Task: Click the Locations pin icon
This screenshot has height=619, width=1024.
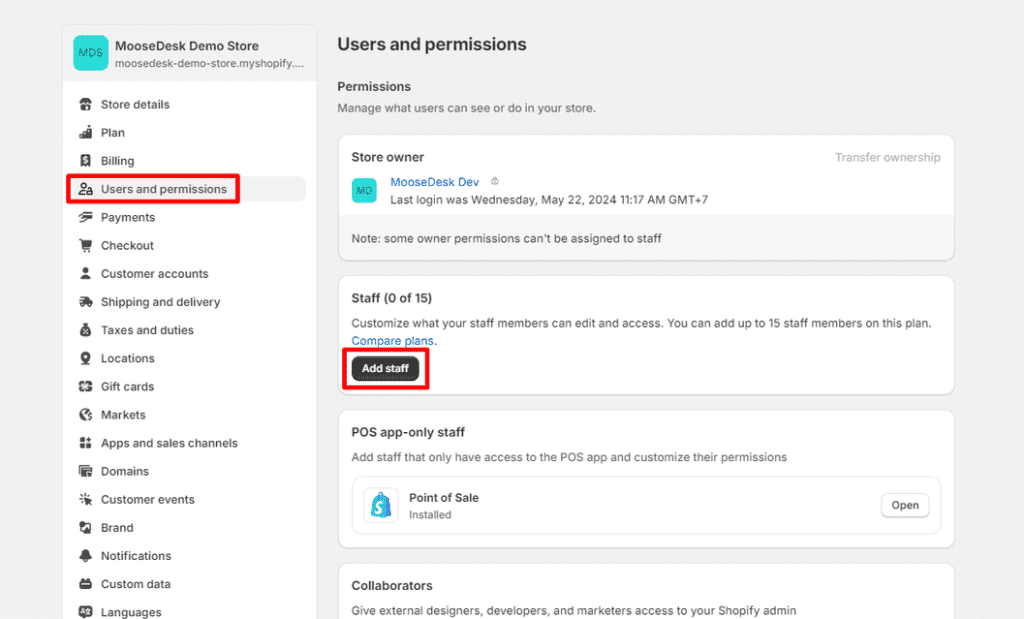Action: click(86, 358)
